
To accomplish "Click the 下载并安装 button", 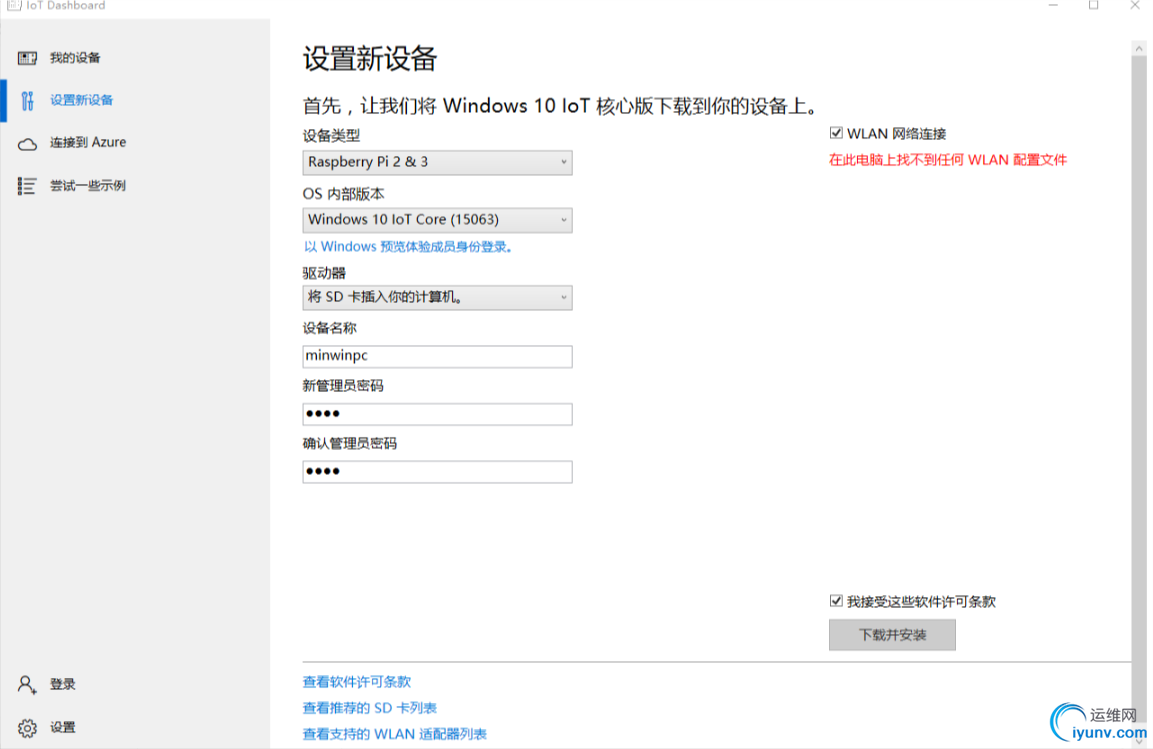I will [892, 635].
